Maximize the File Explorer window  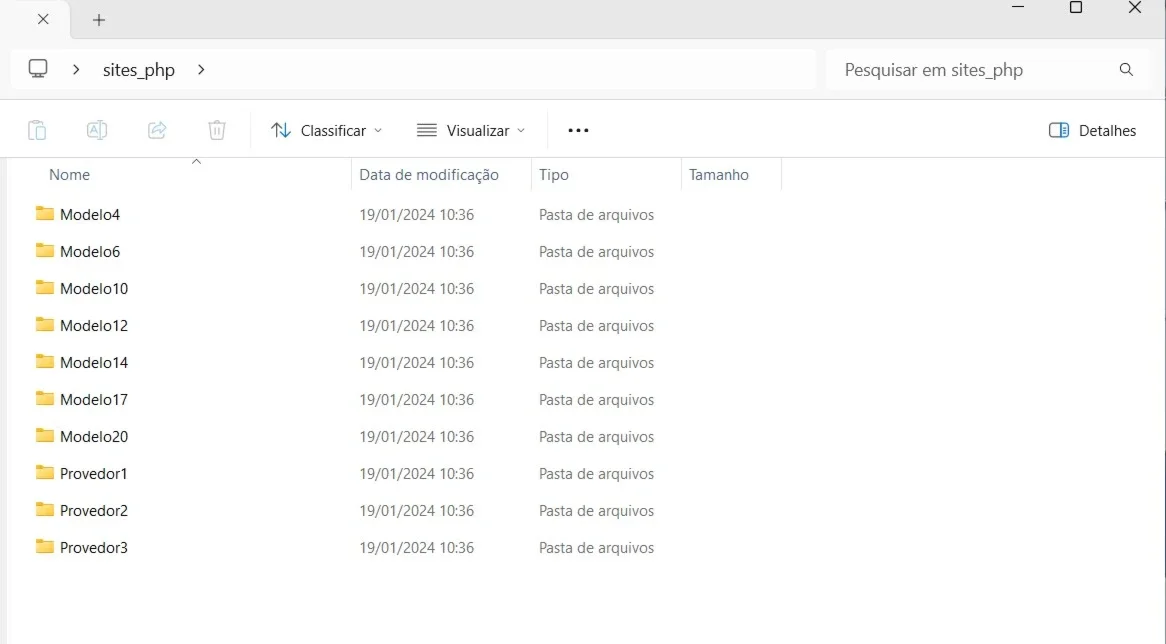pos(1076,7)
